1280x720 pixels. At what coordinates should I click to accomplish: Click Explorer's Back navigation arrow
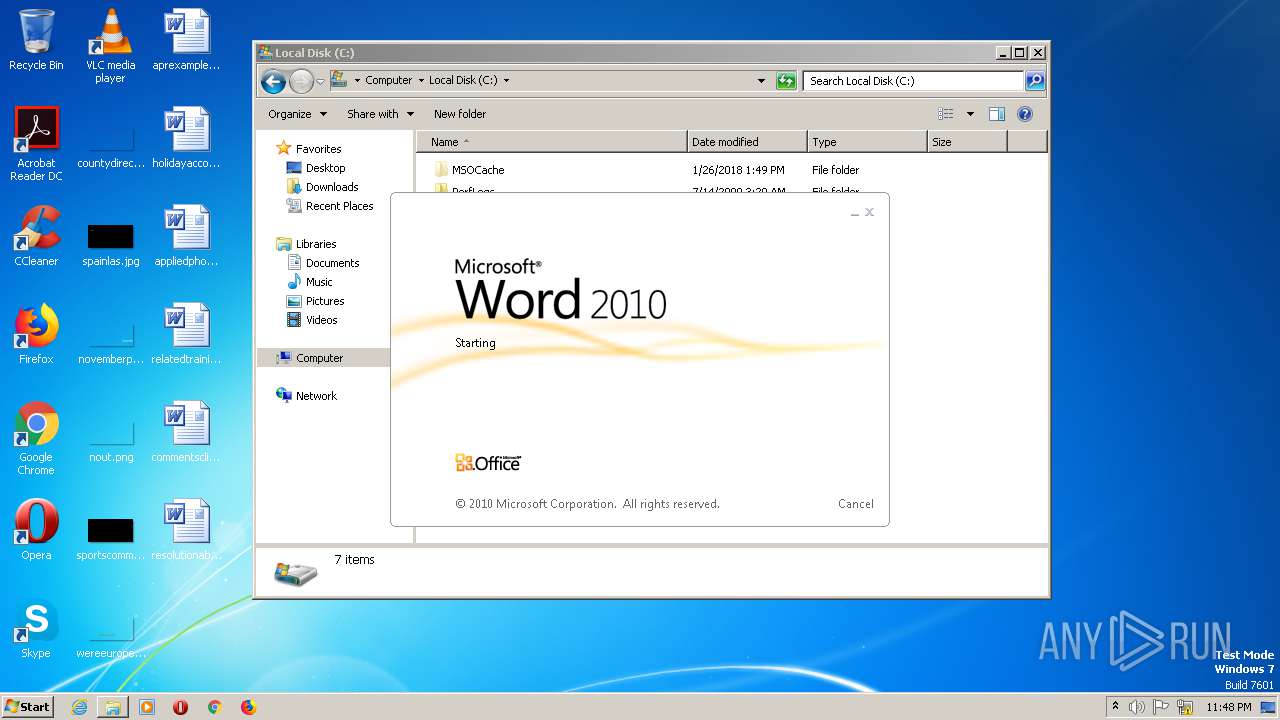[x=273, y=81]
